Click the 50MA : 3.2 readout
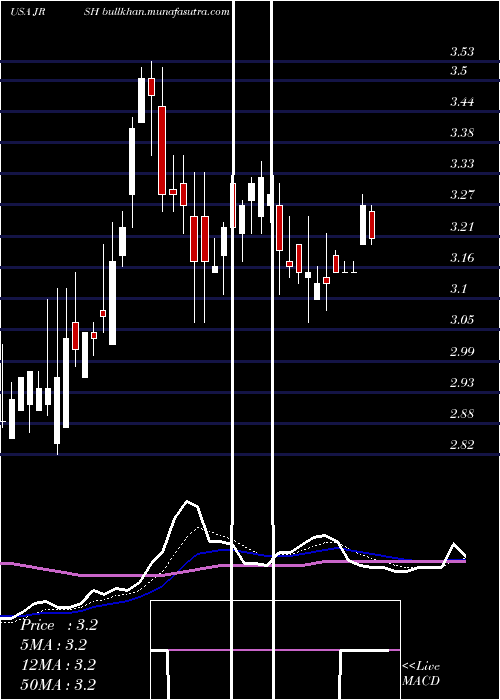 58,684
